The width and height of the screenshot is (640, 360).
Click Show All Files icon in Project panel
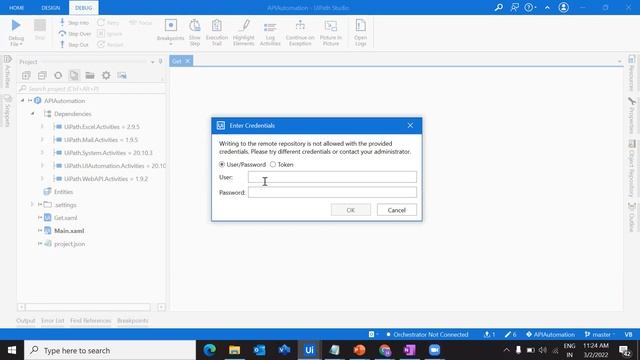pyautogui.click(x=74, y=76)
